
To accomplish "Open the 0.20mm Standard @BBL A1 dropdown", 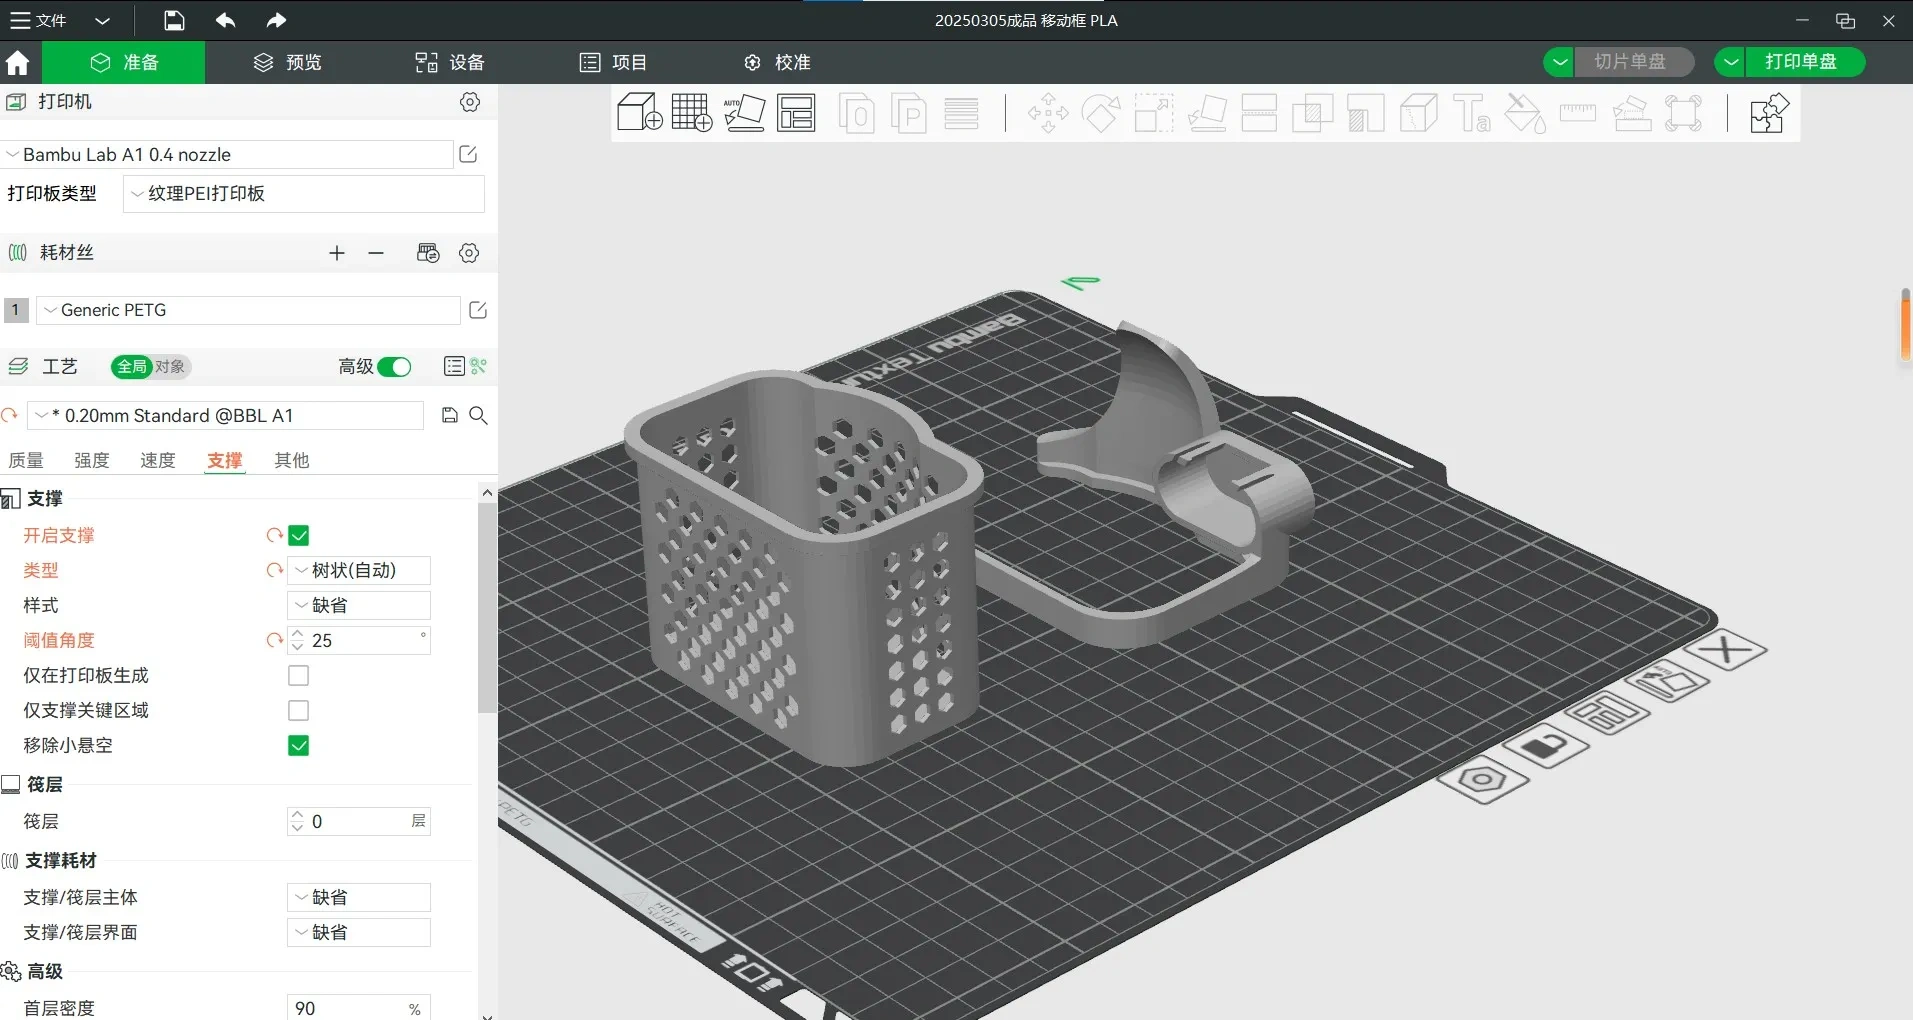I will click(x=226, y=416).
